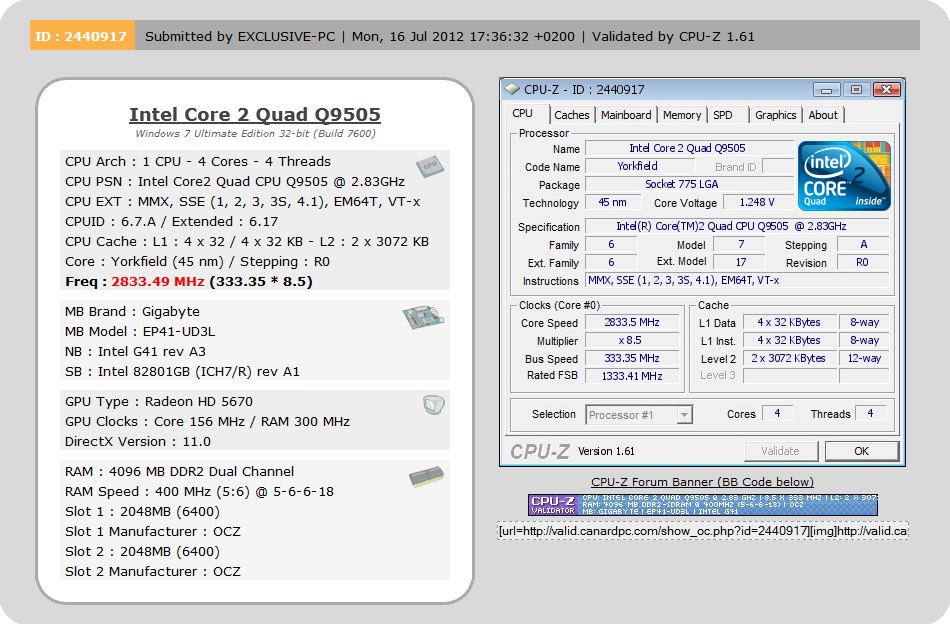Select the CPU tab
This screenshot has width=950, height=624.
coord(522,113)
